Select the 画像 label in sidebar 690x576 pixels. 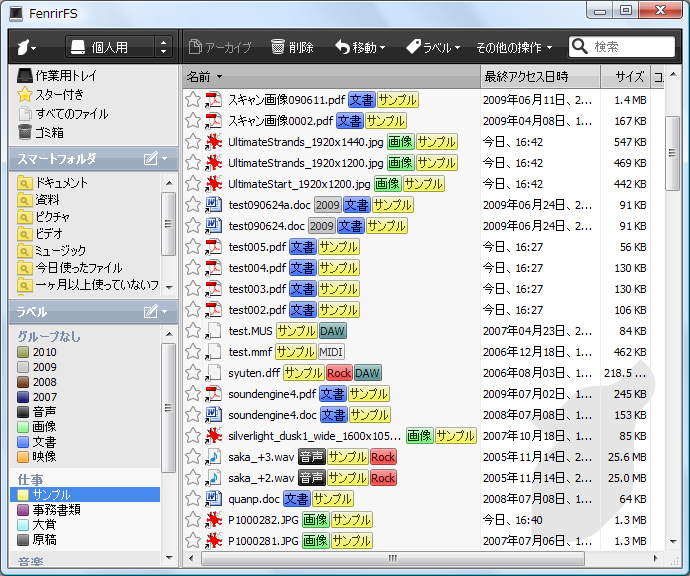pyautogui.click(x=37, y=427)
